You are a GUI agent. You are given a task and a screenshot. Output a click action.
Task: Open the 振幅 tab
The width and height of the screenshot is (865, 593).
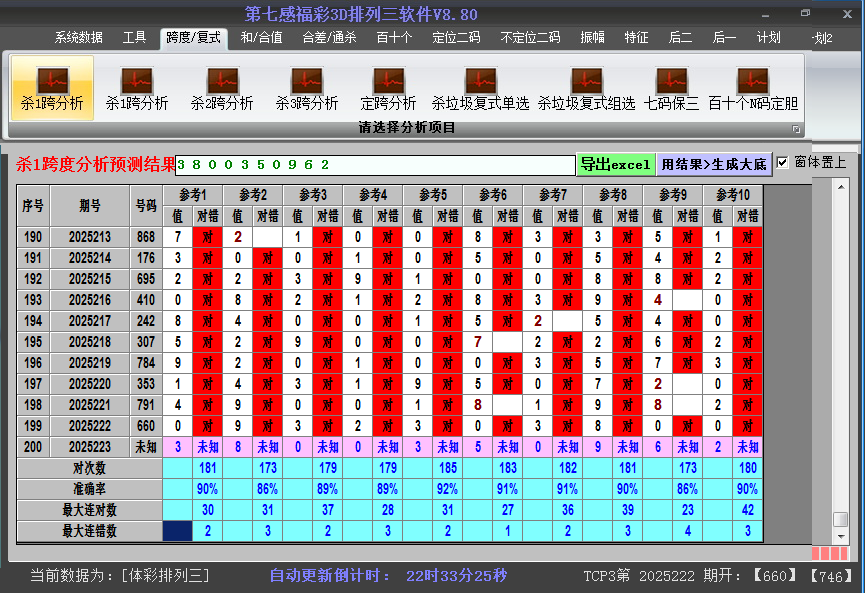(592, 38)
